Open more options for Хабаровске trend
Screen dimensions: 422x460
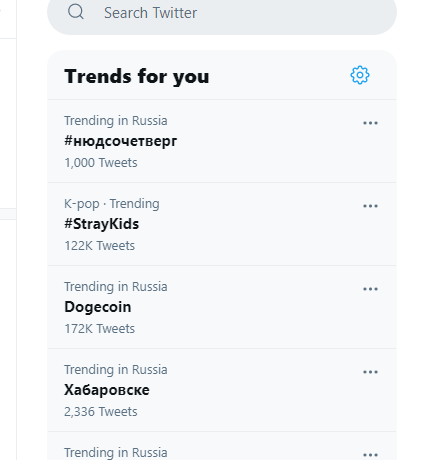(370, 372)
